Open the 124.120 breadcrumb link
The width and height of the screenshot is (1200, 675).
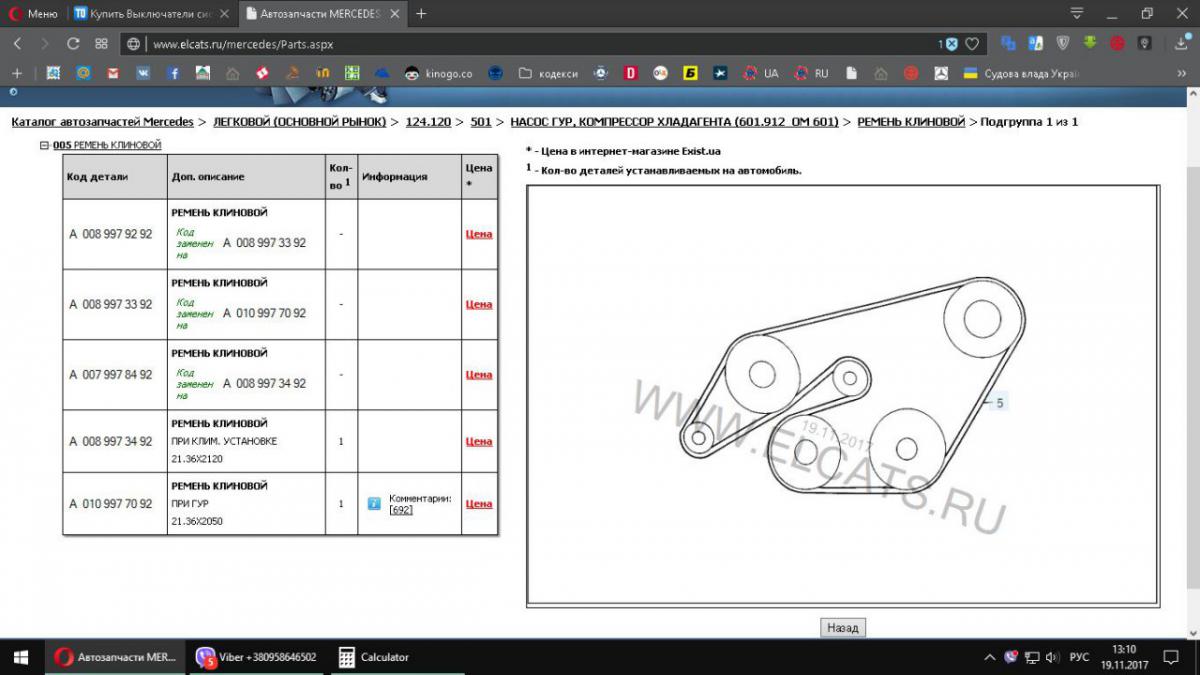click(428, 121)
